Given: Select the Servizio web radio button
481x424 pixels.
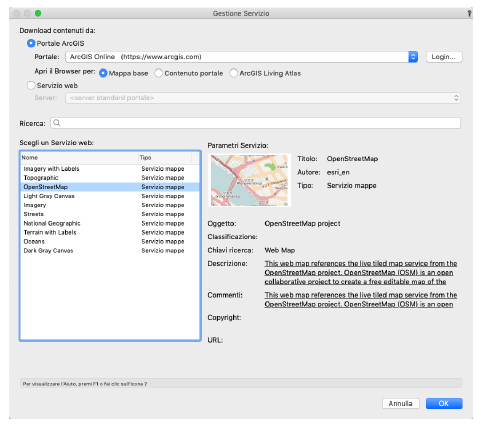Looking at the screenshot, I should [31, 85].
